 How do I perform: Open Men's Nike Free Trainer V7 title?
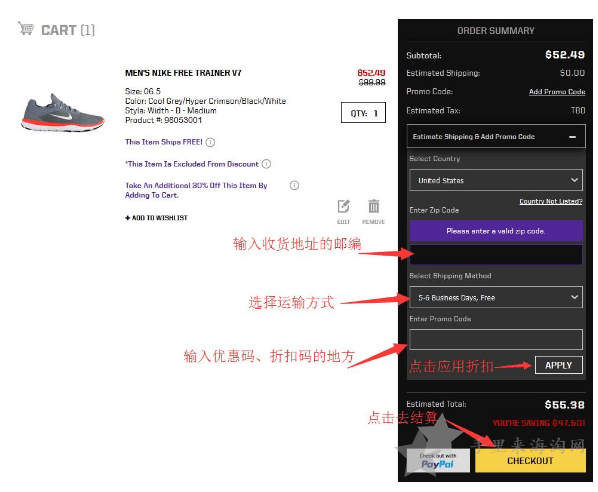[x=183, y=73]
